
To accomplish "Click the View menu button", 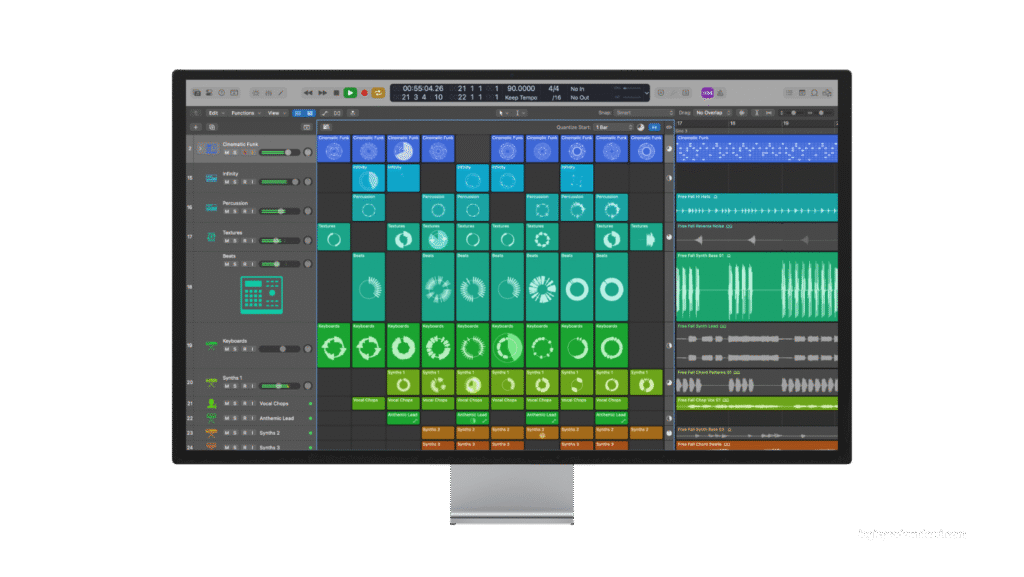I will (274, 113).
